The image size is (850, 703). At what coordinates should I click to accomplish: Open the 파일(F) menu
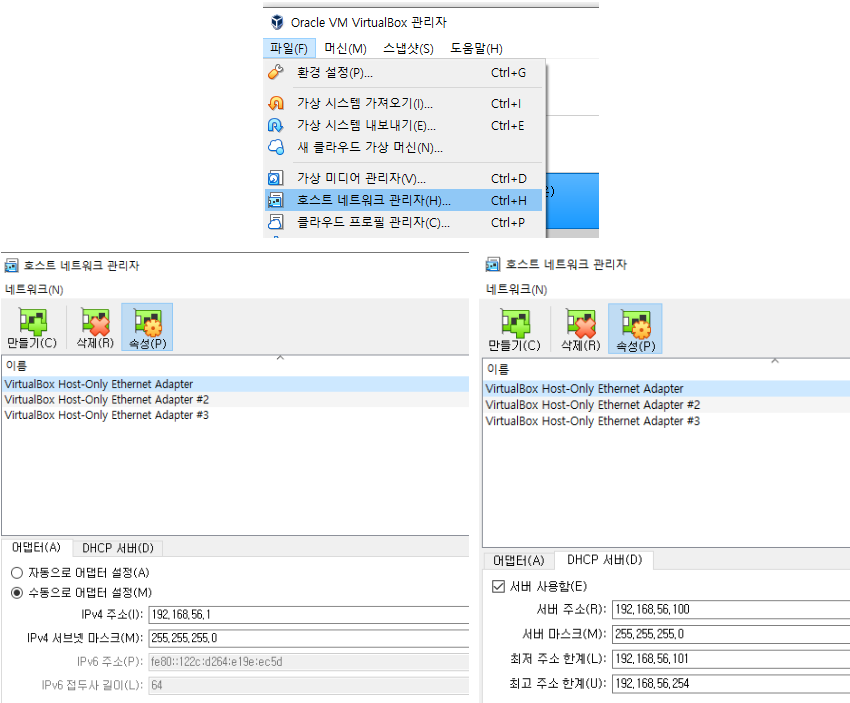[x=289, y=49]
